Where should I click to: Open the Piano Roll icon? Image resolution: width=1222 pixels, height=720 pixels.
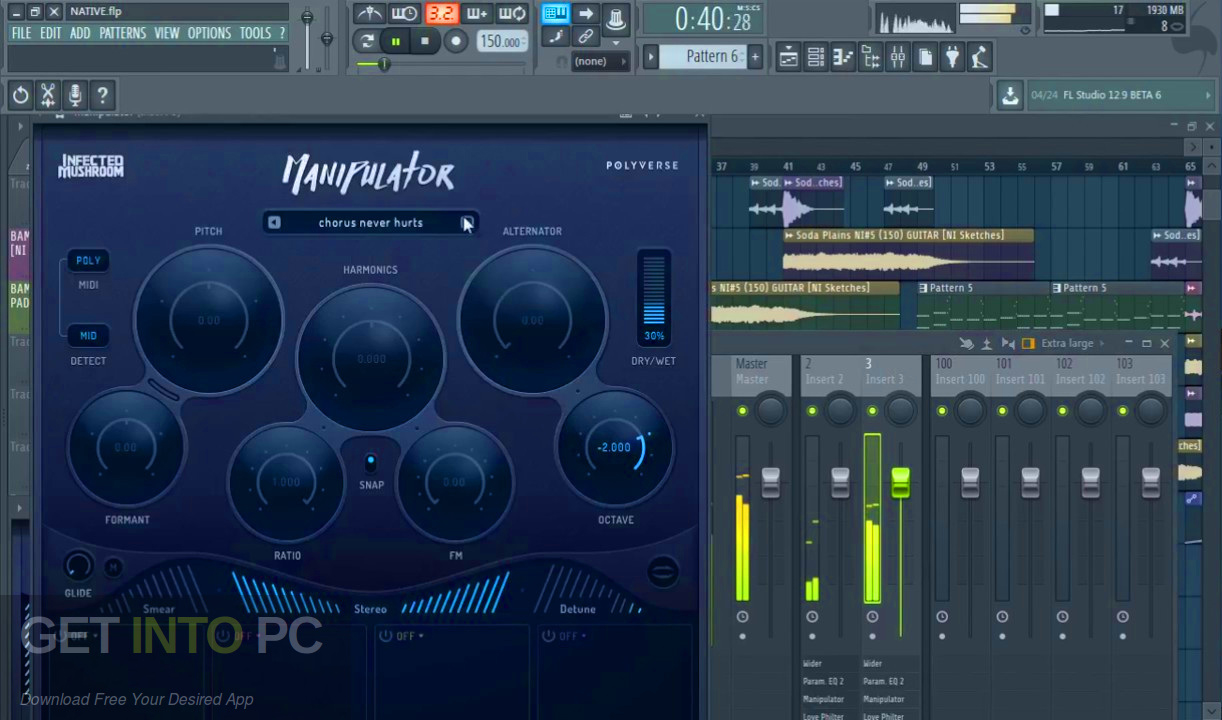pyautogui.click(x=843, y=58)
